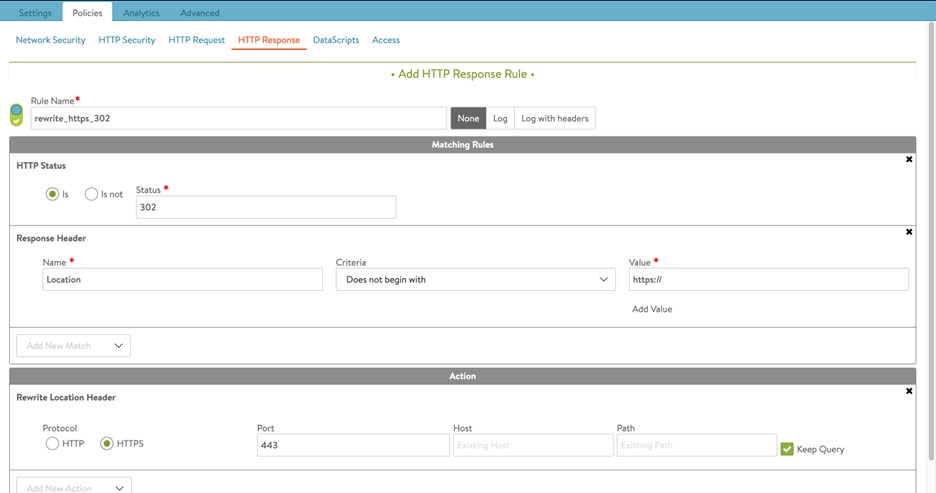
Task: Select the 'Is not' status radio button
Action: pyautogui.click(x=92, y=194)
